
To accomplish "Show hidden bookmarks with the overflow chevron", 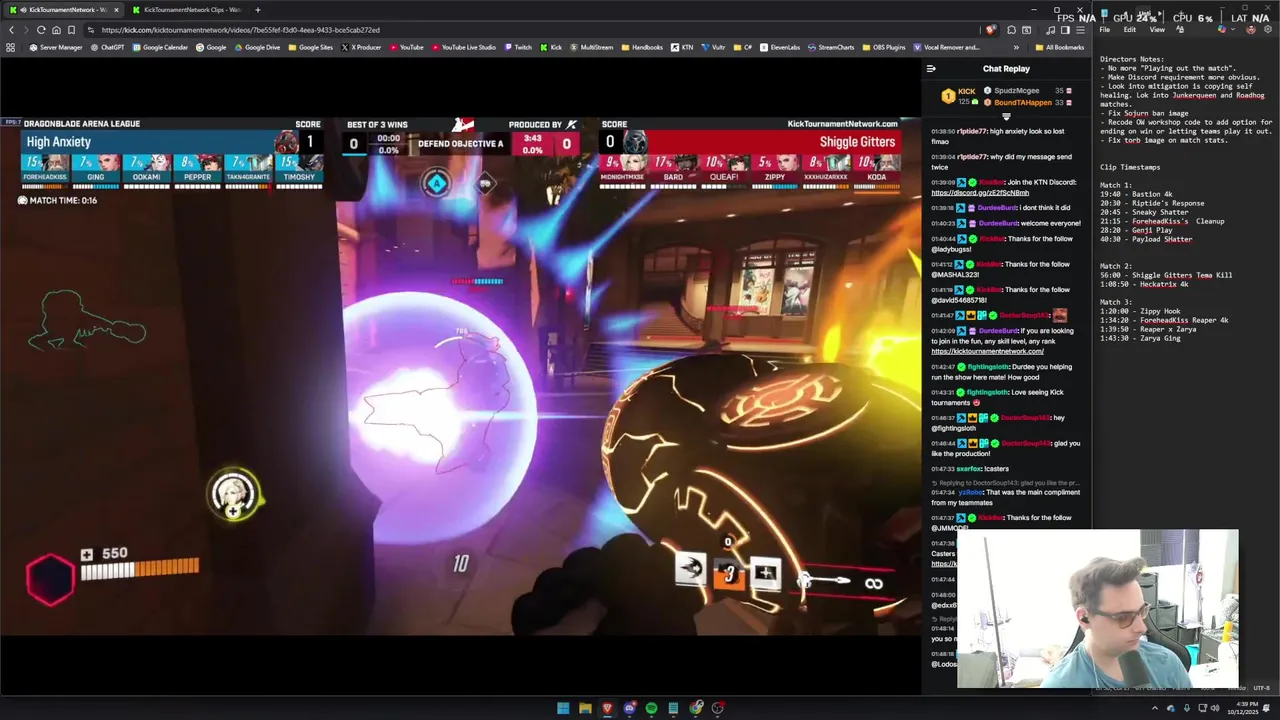I will 1016,47.
